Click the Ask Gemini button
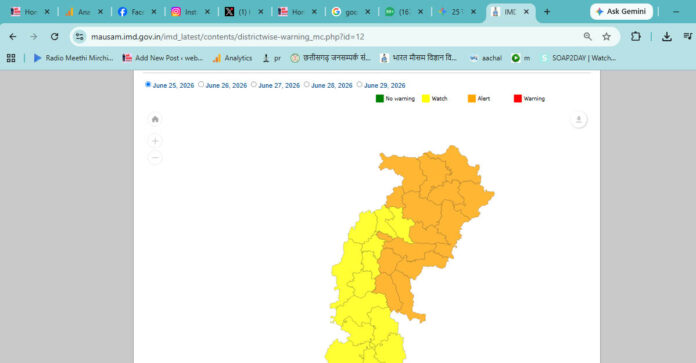 (621, 12)
